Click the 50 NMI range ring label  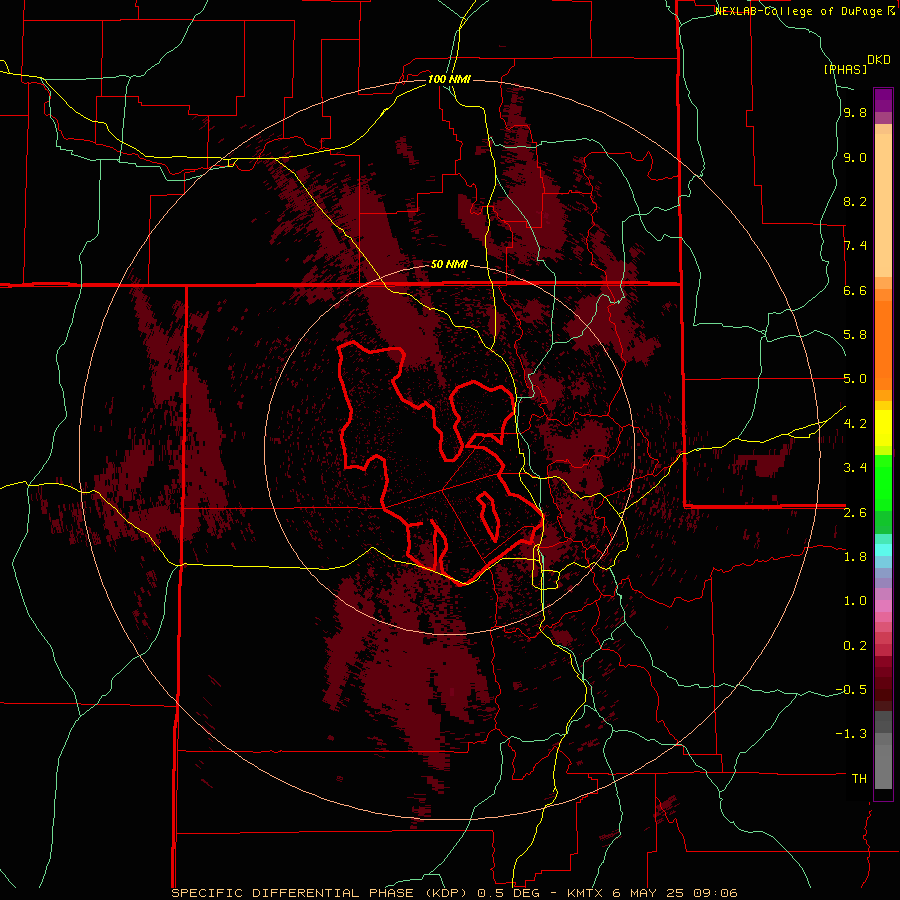click(449, 265)
